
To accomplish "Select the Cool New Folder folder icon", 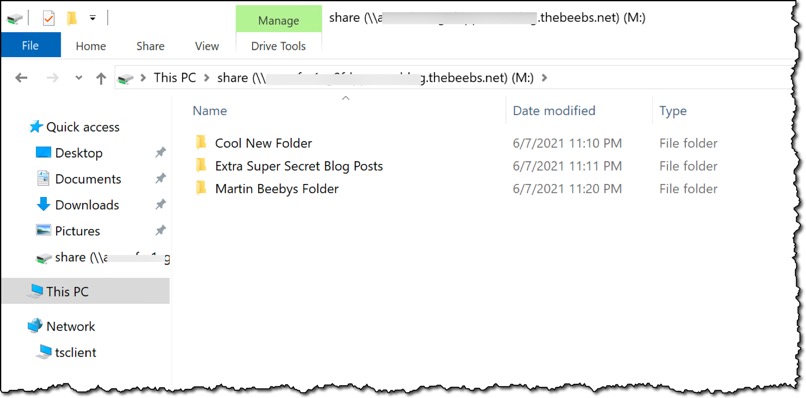I will [201, 142].
